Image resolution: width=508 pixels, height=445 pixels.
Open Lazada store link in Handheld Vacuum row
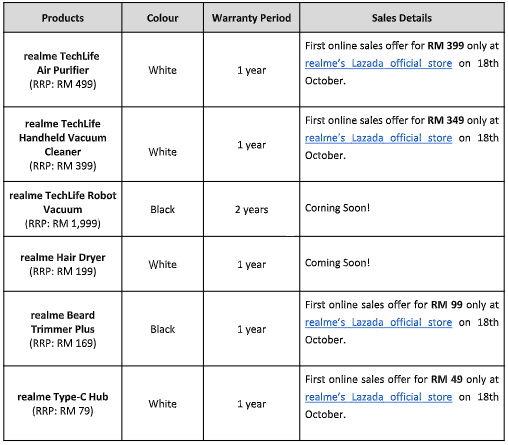tap(378, 138)
